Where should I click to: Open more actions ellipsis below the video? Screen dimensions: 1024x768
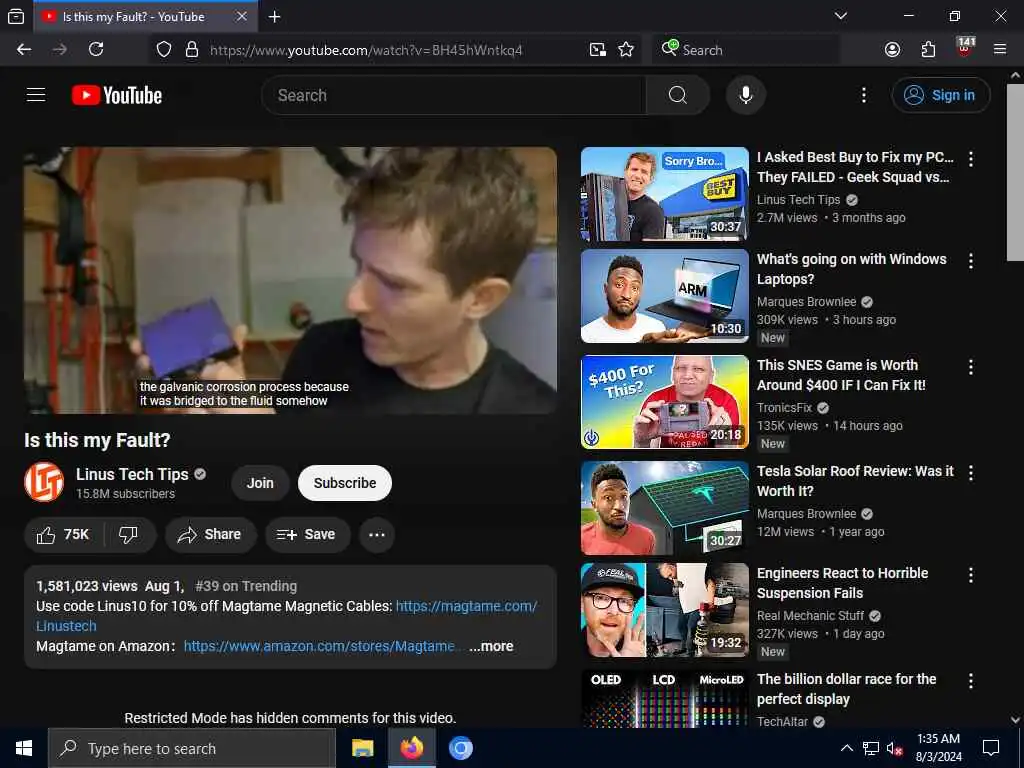click(377, 535)
